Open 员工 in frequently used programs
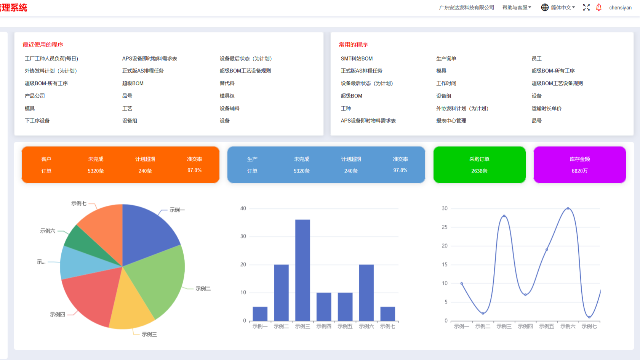 coord(536,58)
